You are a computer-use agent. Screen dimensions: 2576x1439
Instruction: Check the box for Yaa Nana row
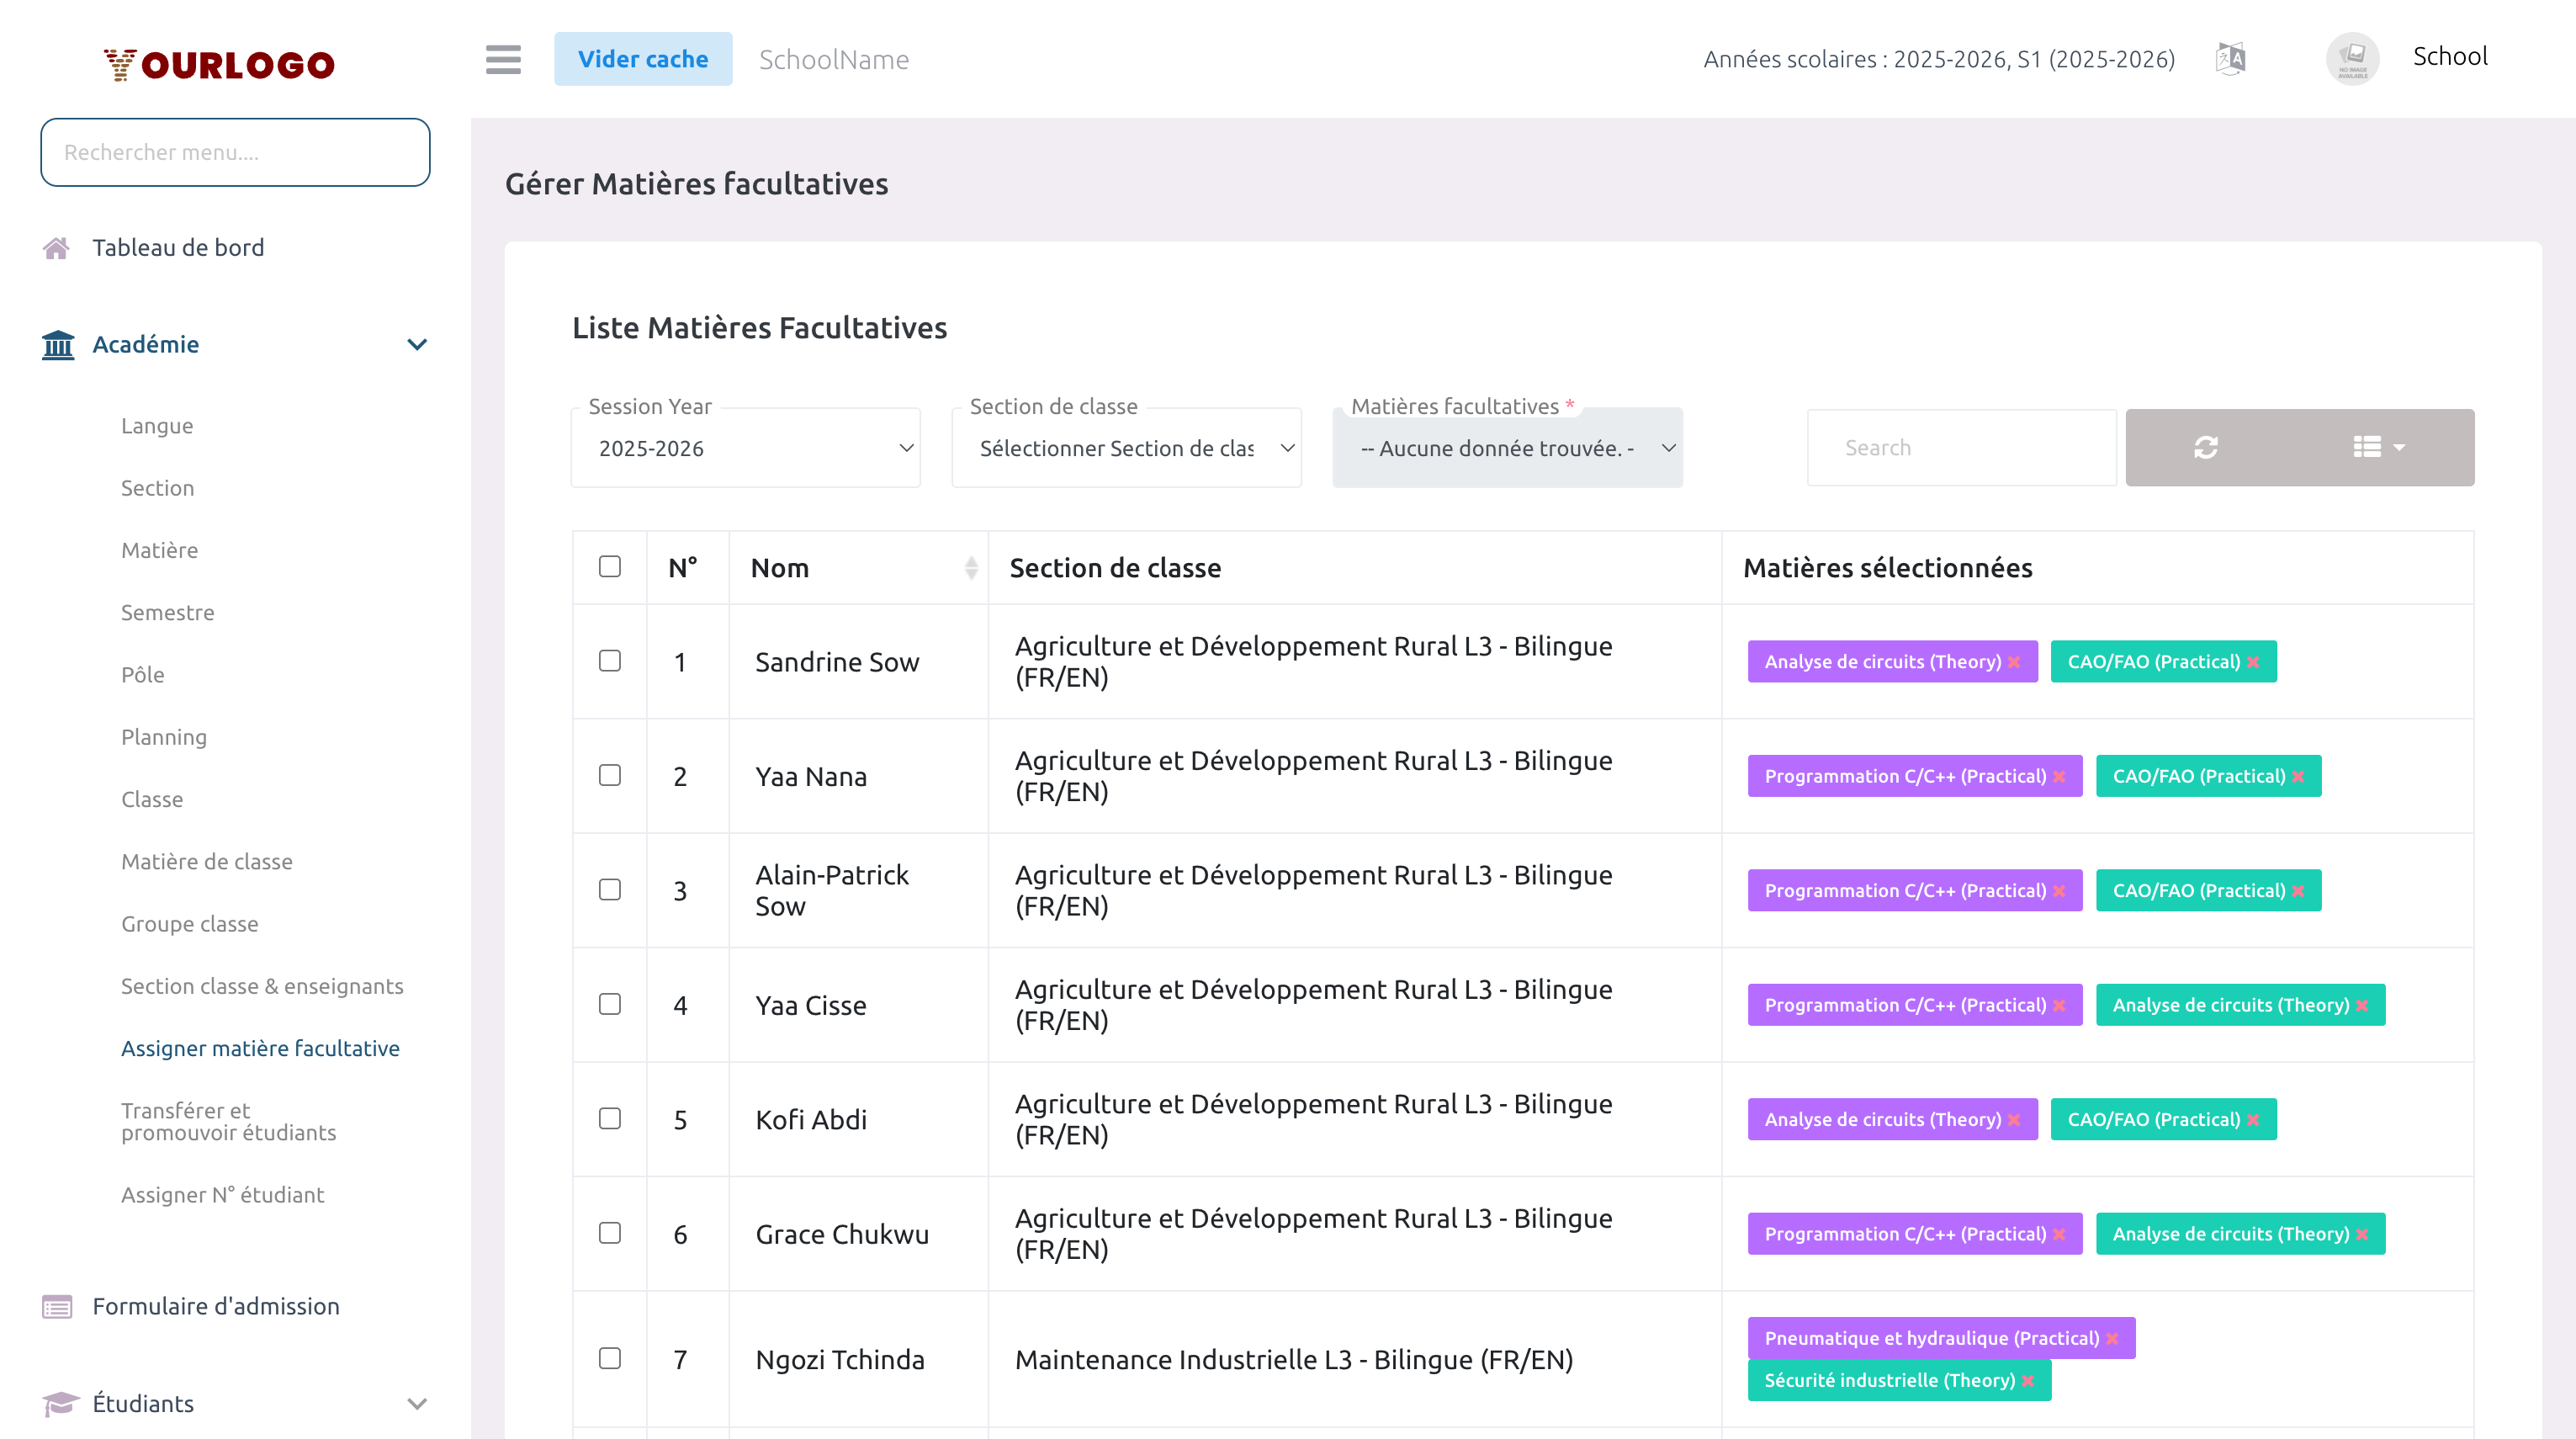pos(609,775)
